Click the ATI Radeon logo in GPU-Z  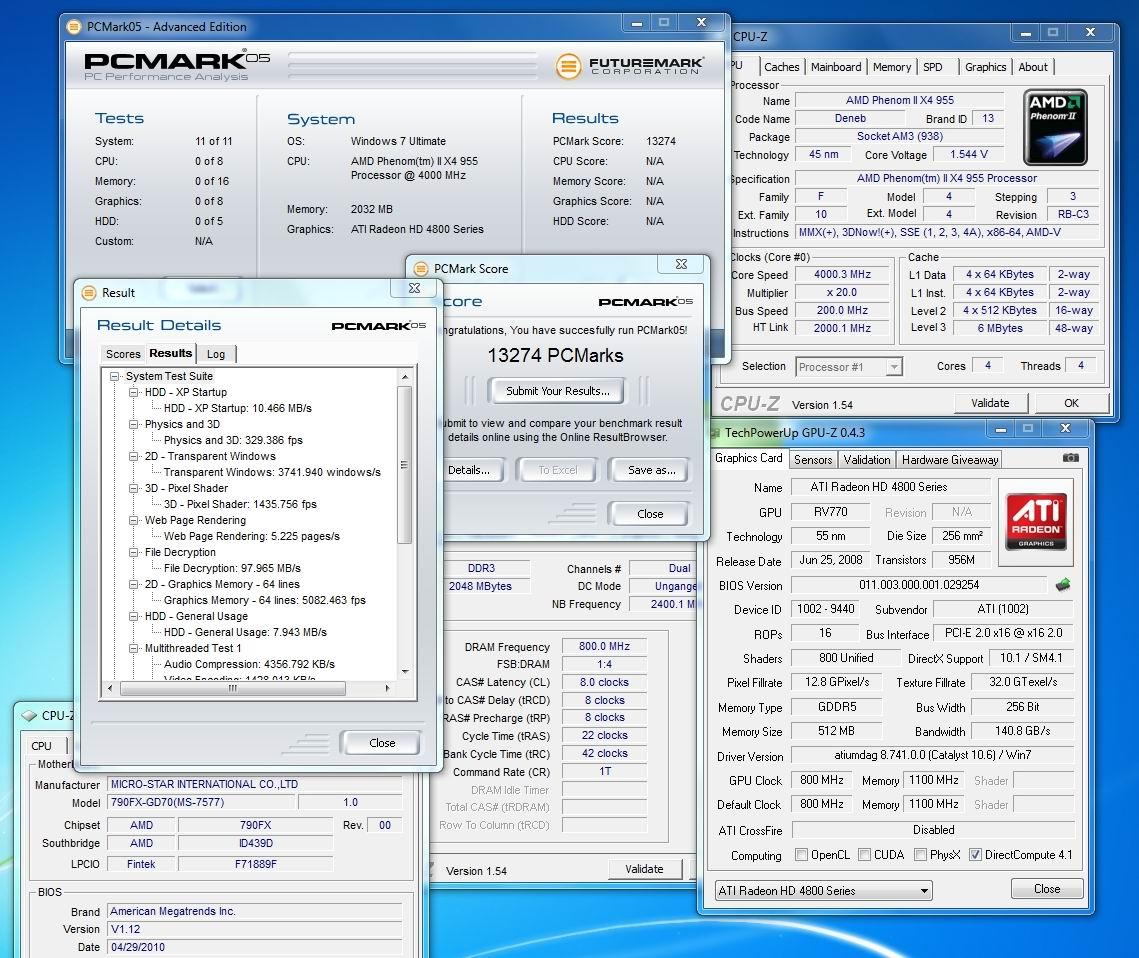click(1036, 521)
